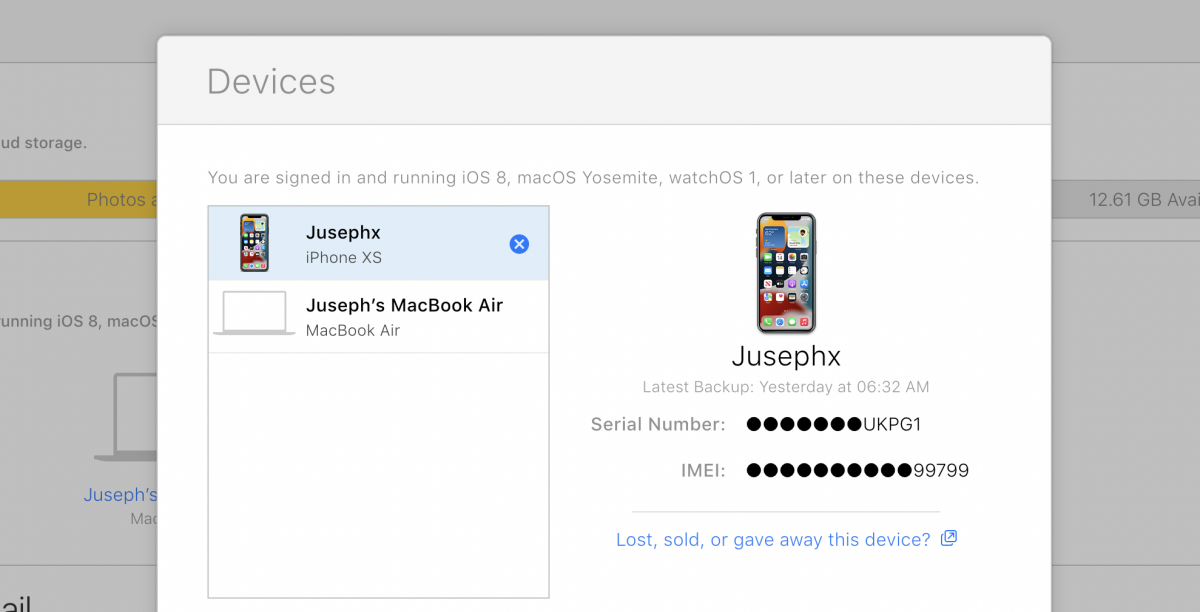Click the external link icon after lost device link
Screen dimensions: 1200x612
(949, 539)
